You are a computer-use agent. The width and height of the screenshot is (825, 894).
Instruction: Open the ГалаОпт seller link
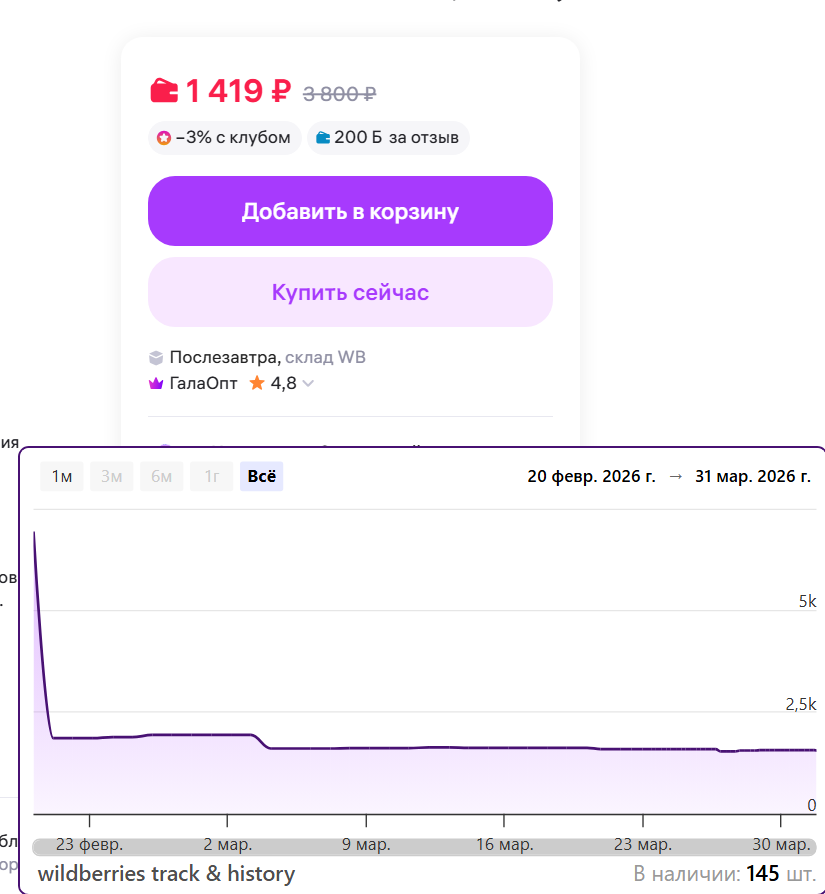click(204, 383)
